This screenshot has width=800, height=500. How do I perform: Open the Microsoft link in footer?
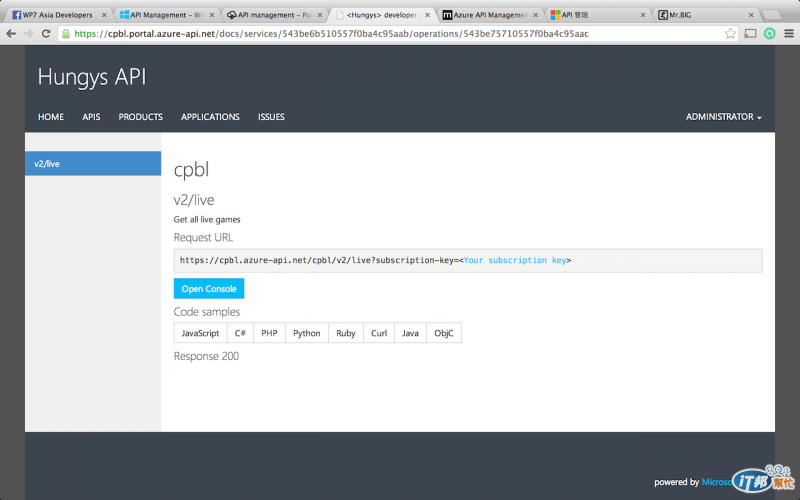[x=717, y=482]
